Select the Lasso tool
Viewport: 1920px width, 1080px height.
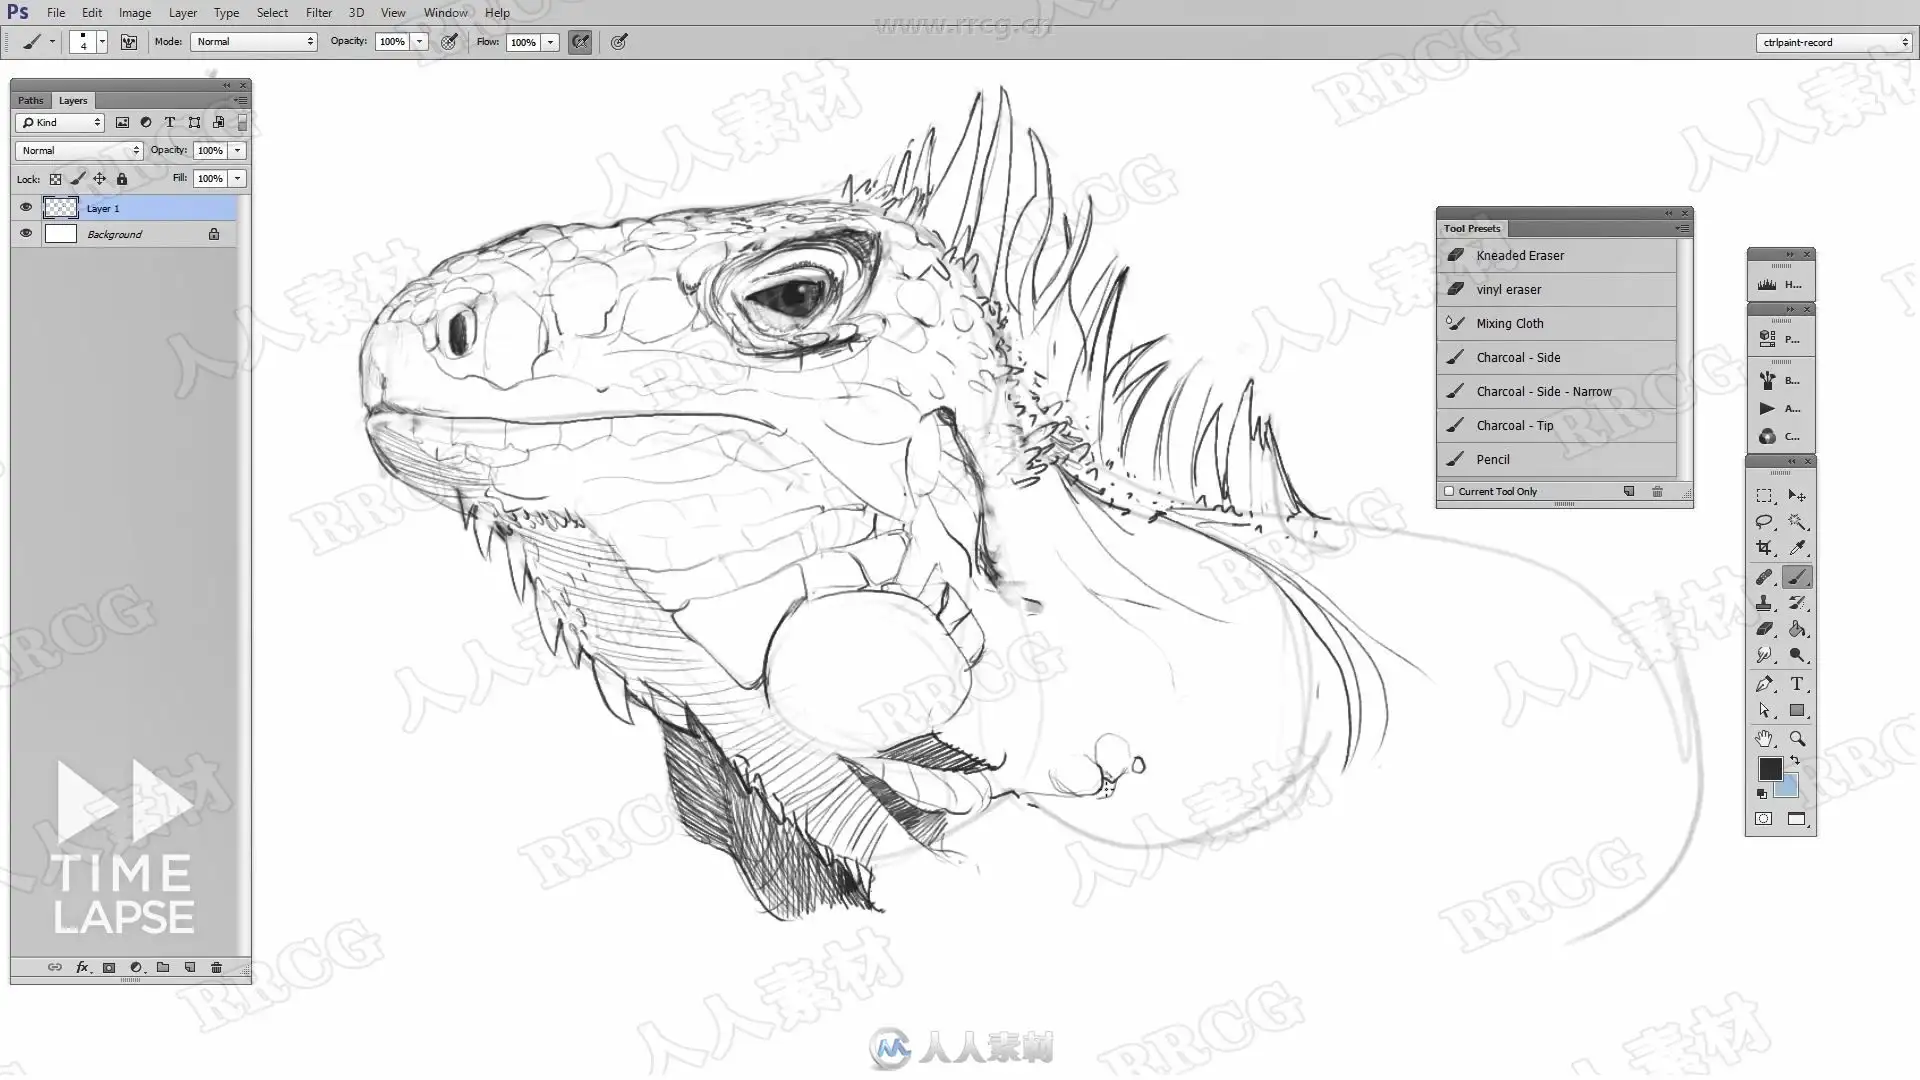(x=1764, y=522)
